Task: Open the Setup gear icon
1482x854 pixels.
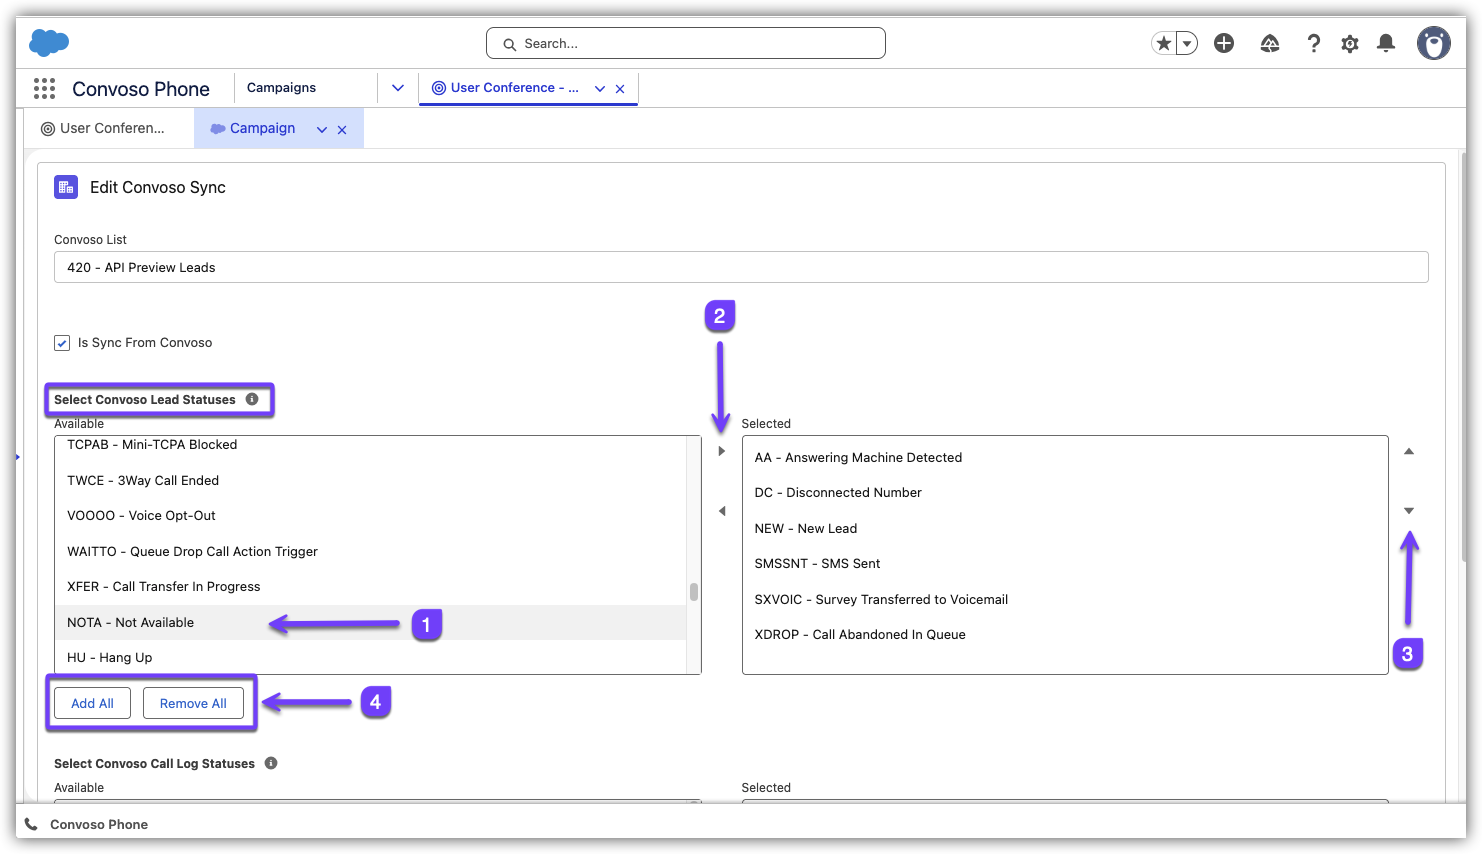Action: click(1350, 43)
